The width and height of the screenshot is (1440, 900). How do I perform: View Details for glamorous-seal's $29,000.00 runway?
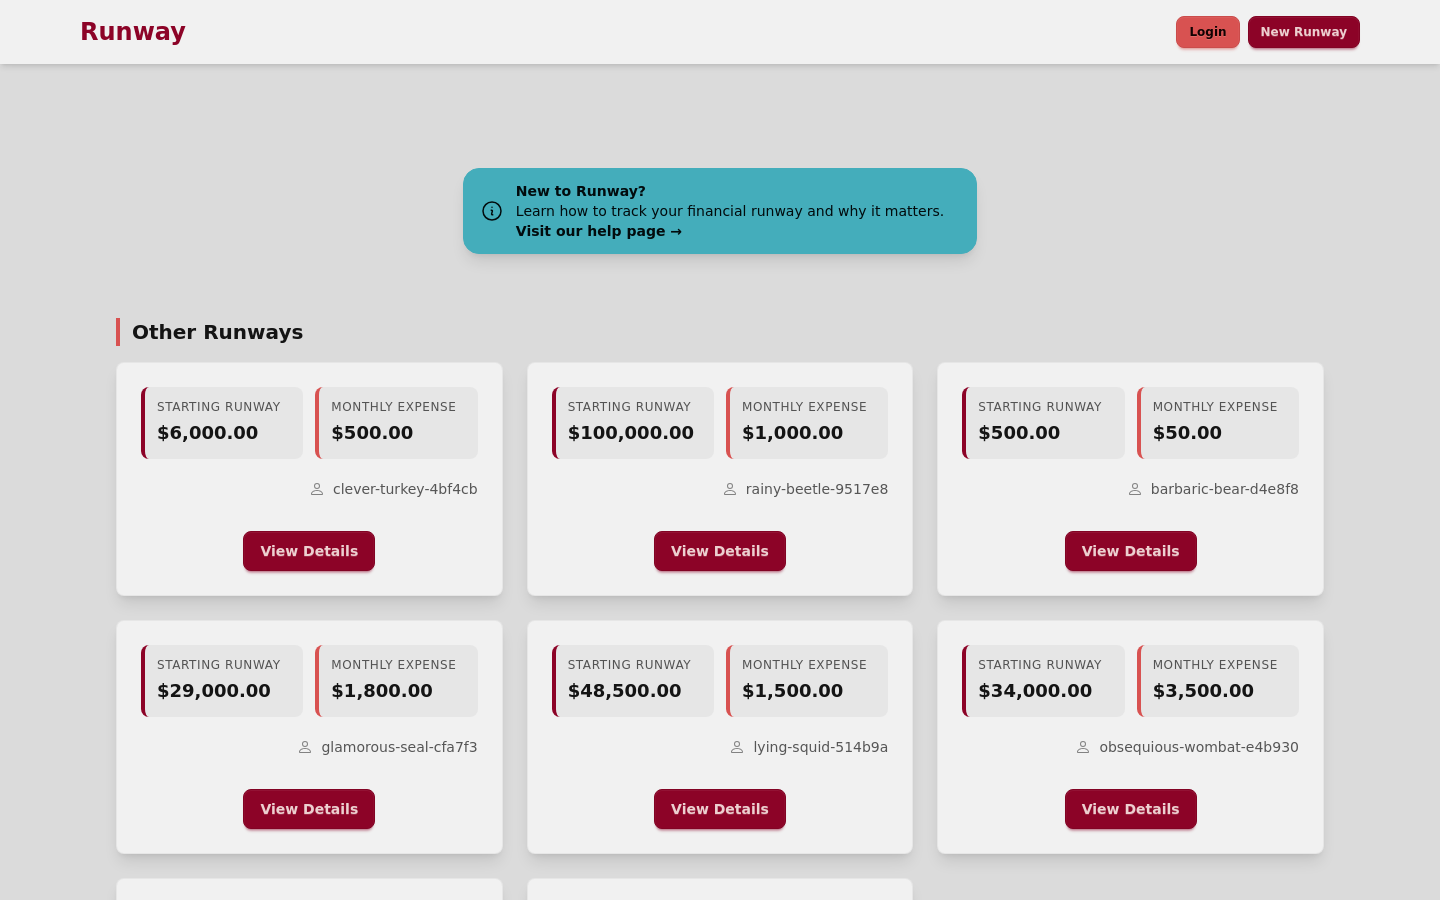[309, 809]
